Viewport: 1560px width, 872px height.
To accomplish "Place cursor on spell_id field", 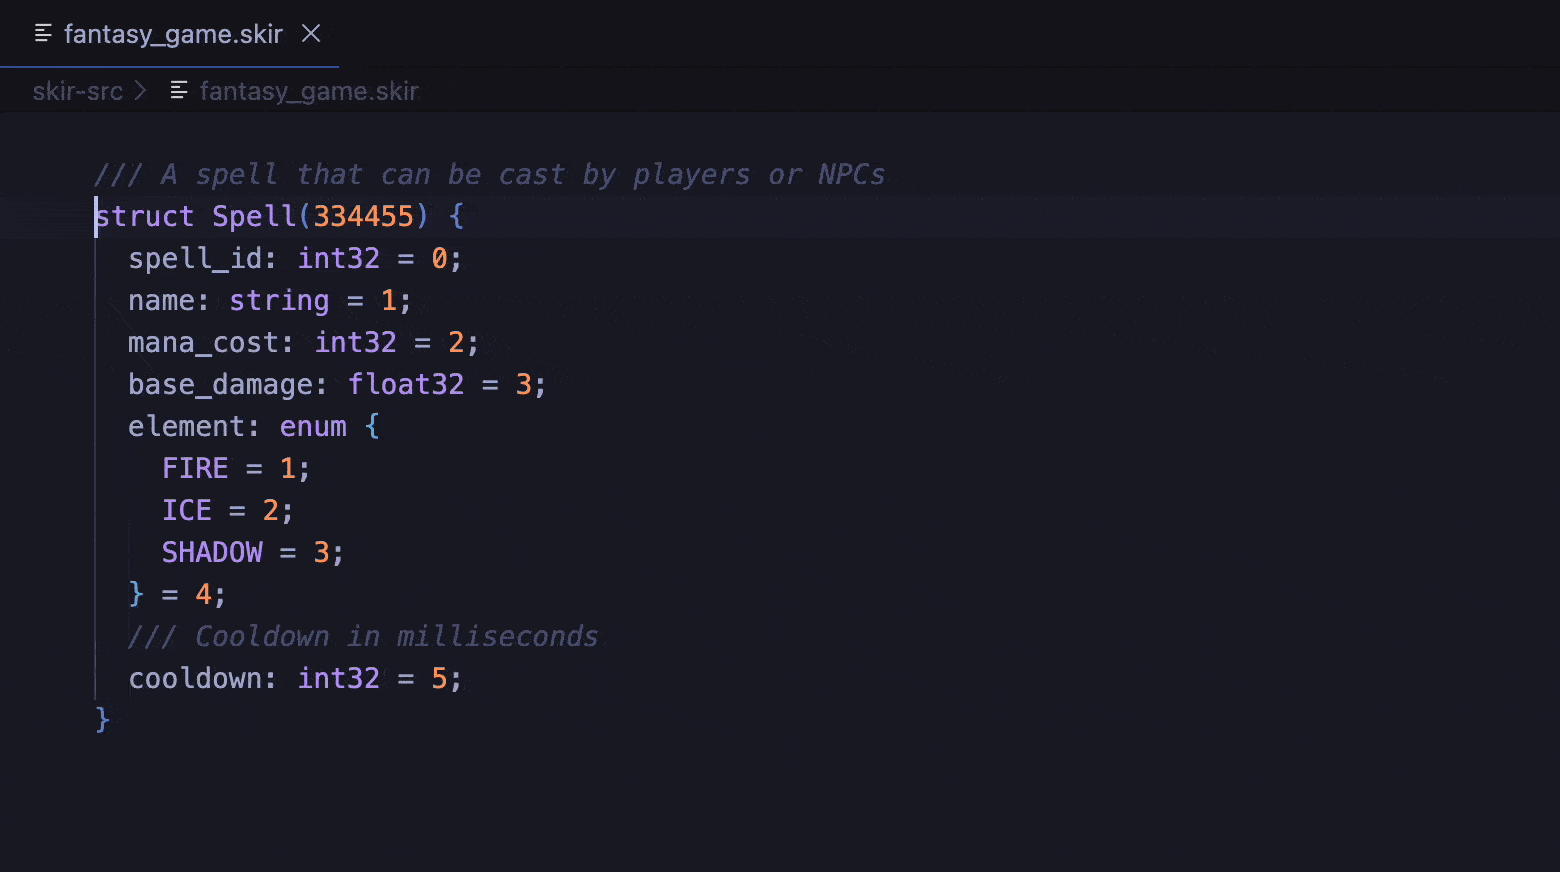I will point(195,259).
